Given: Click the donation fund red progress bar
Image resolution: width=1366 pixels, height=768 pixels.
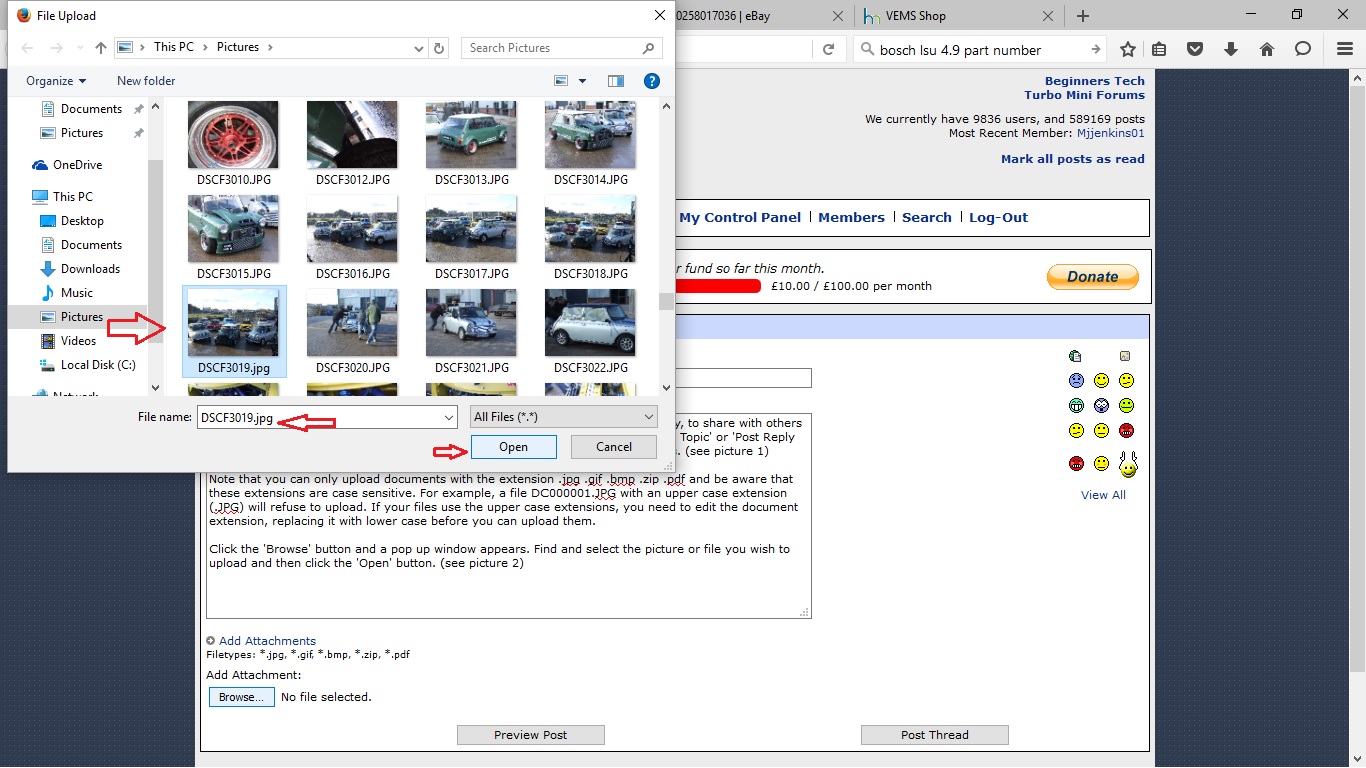Looking at the screenshot, I should coord(718,286).
